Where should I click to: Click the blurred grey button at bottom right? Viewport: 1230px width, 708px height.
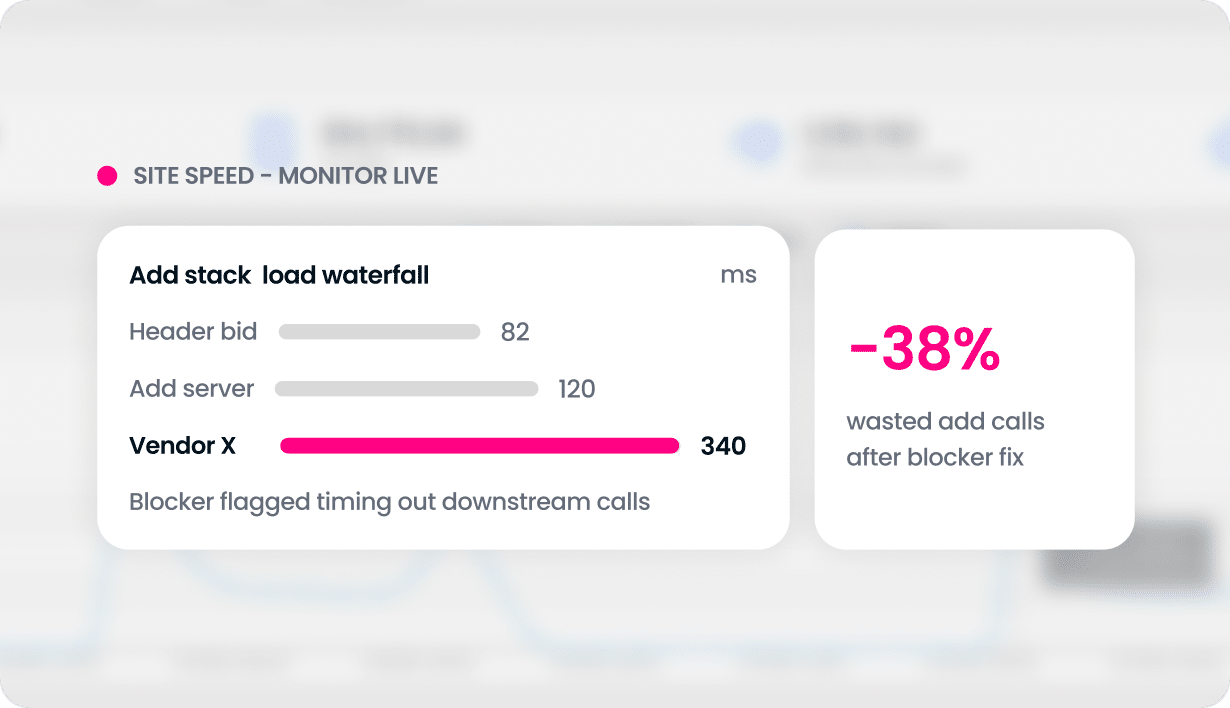coord(1126,552)
